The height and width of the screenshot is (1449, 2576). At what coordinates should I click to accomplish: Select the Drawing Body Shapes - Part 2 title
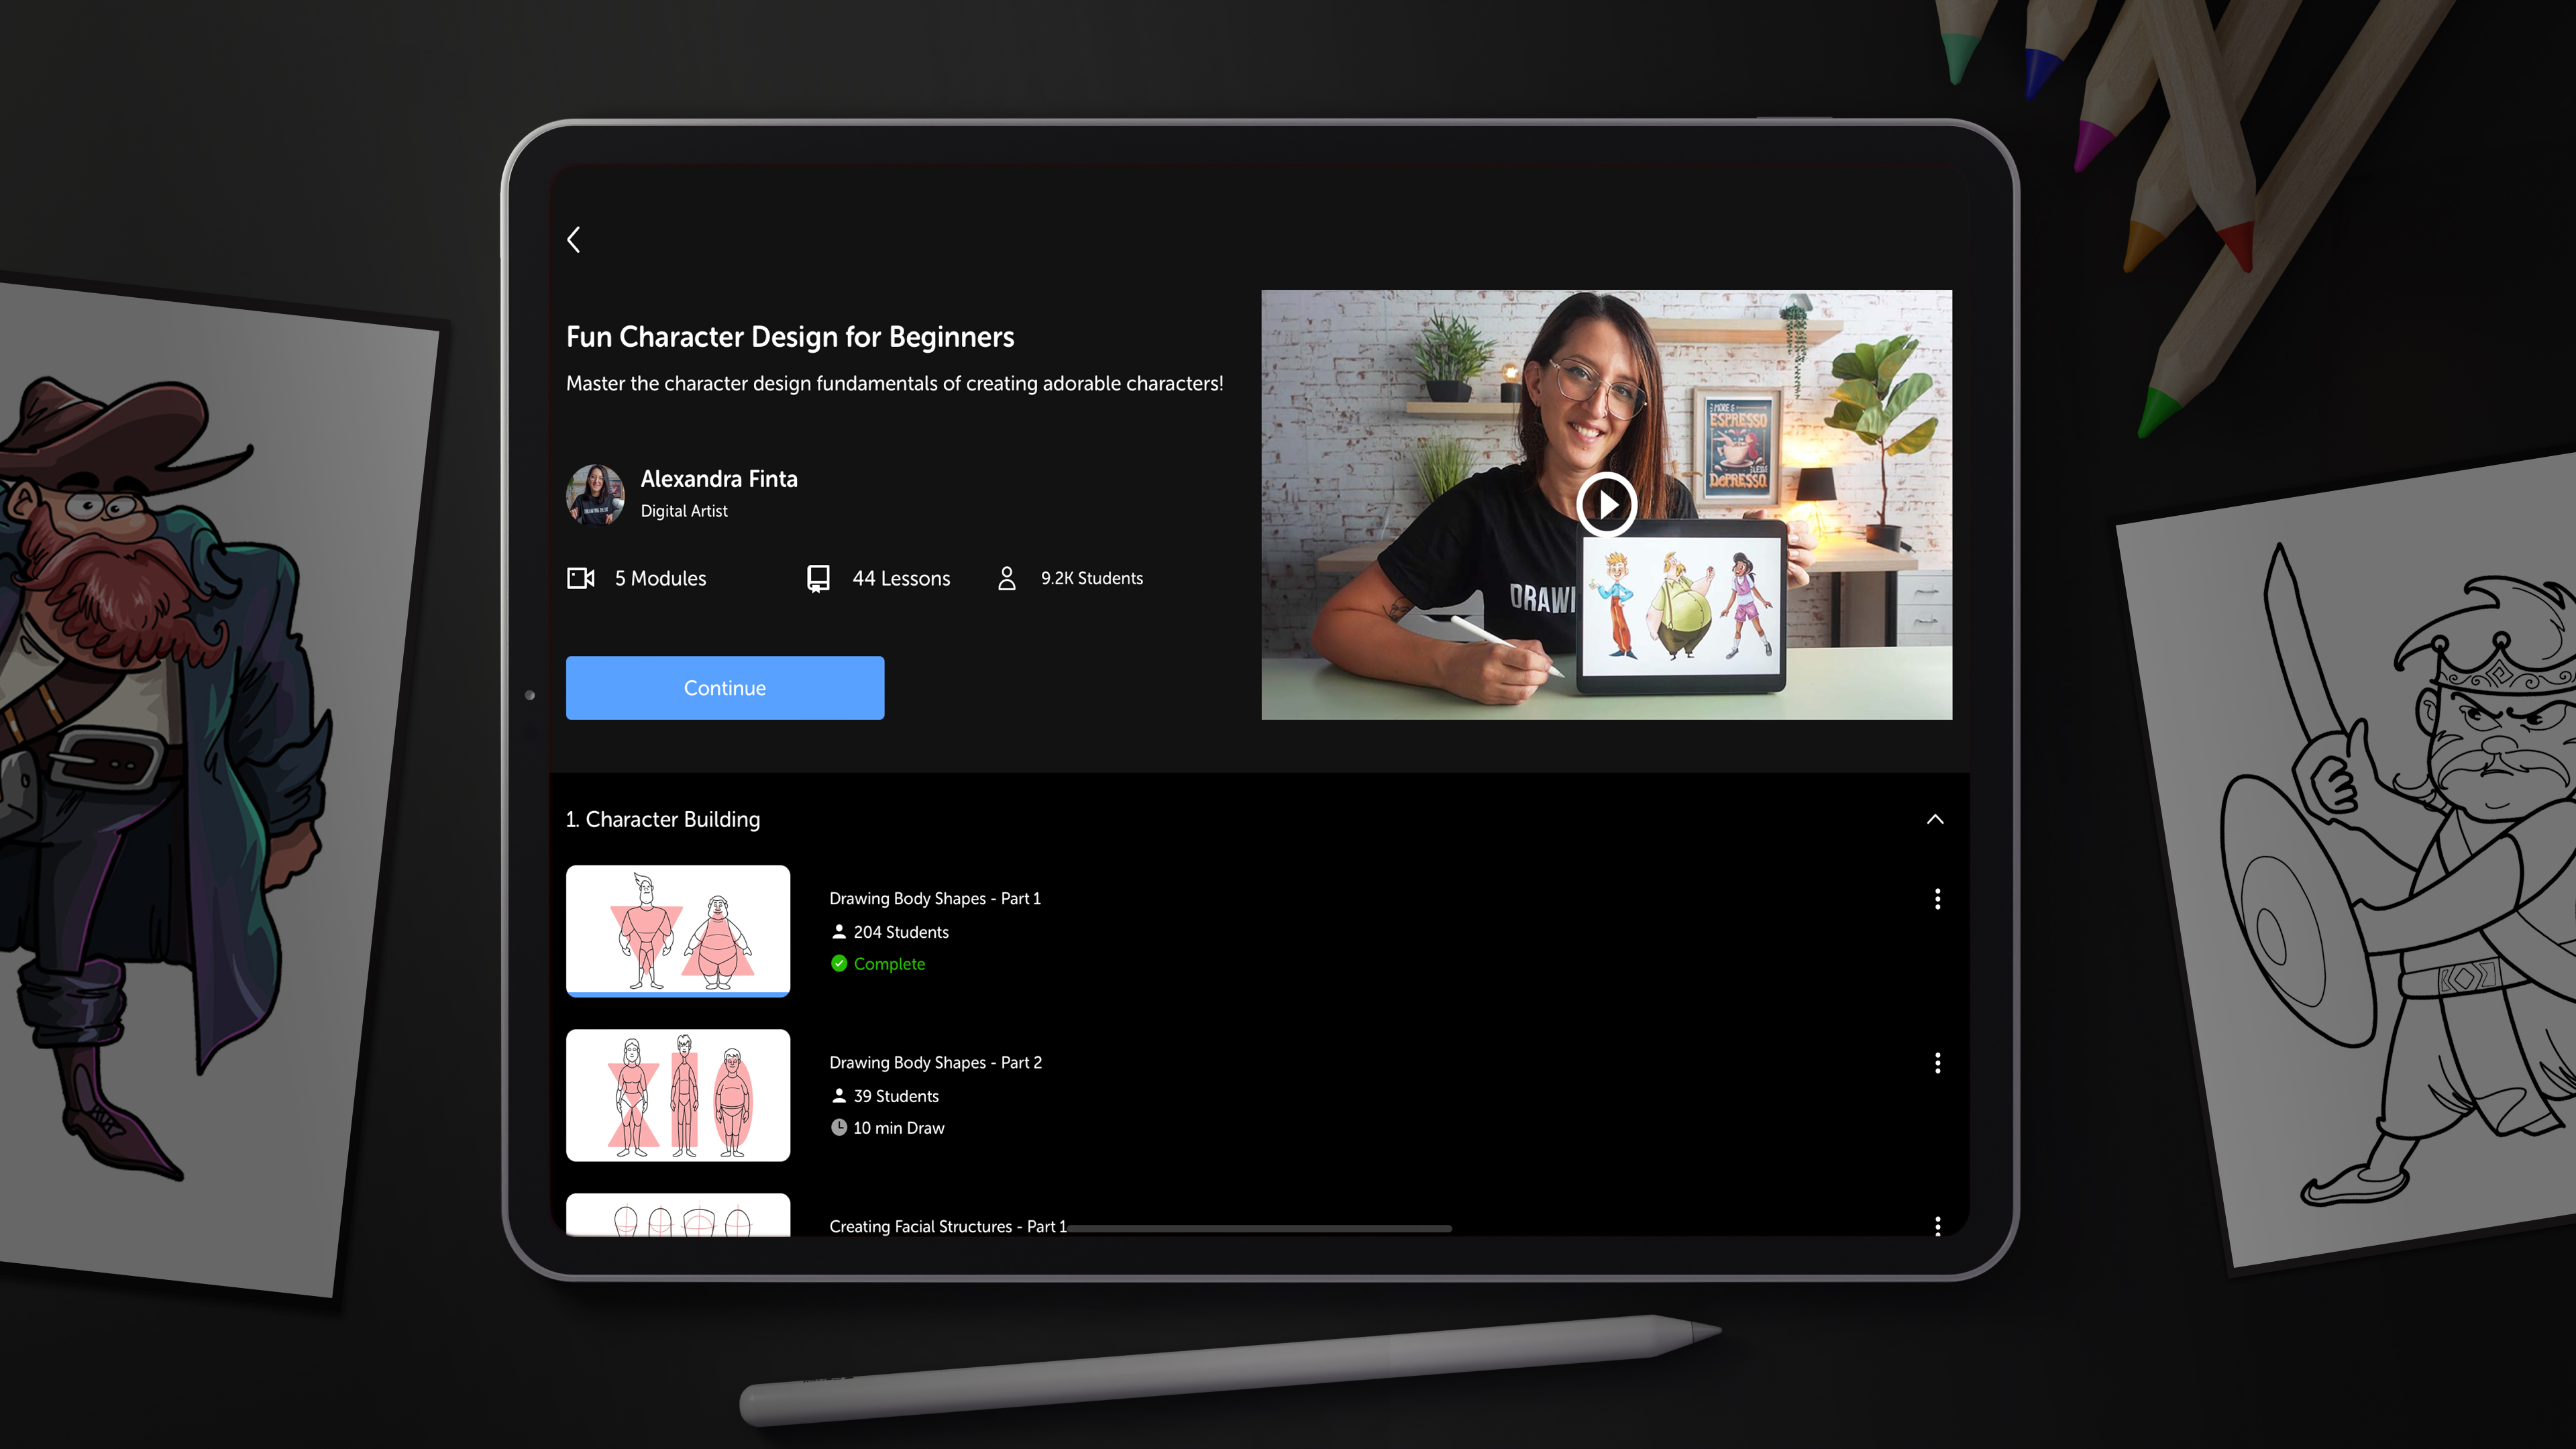(x=935, y=1062)
